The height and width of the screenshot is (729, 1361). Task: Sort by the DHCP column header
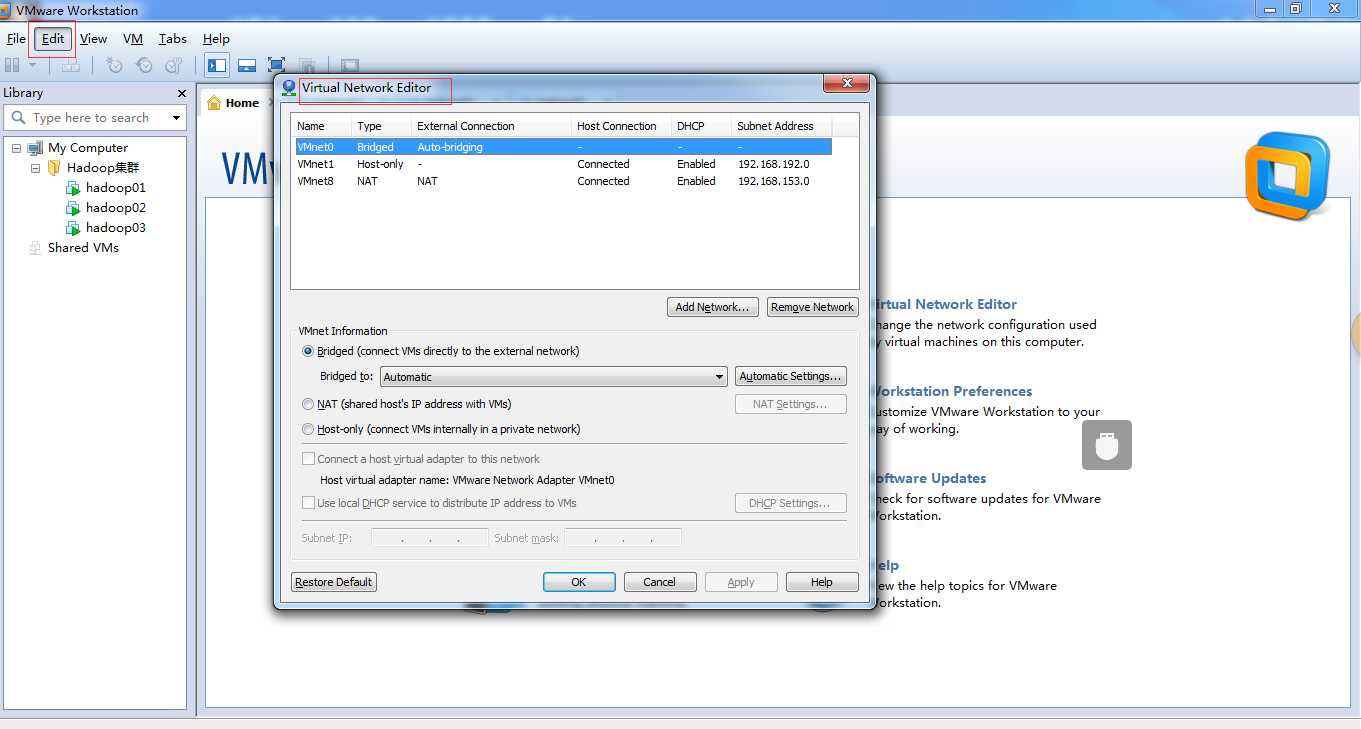point(701,126)
